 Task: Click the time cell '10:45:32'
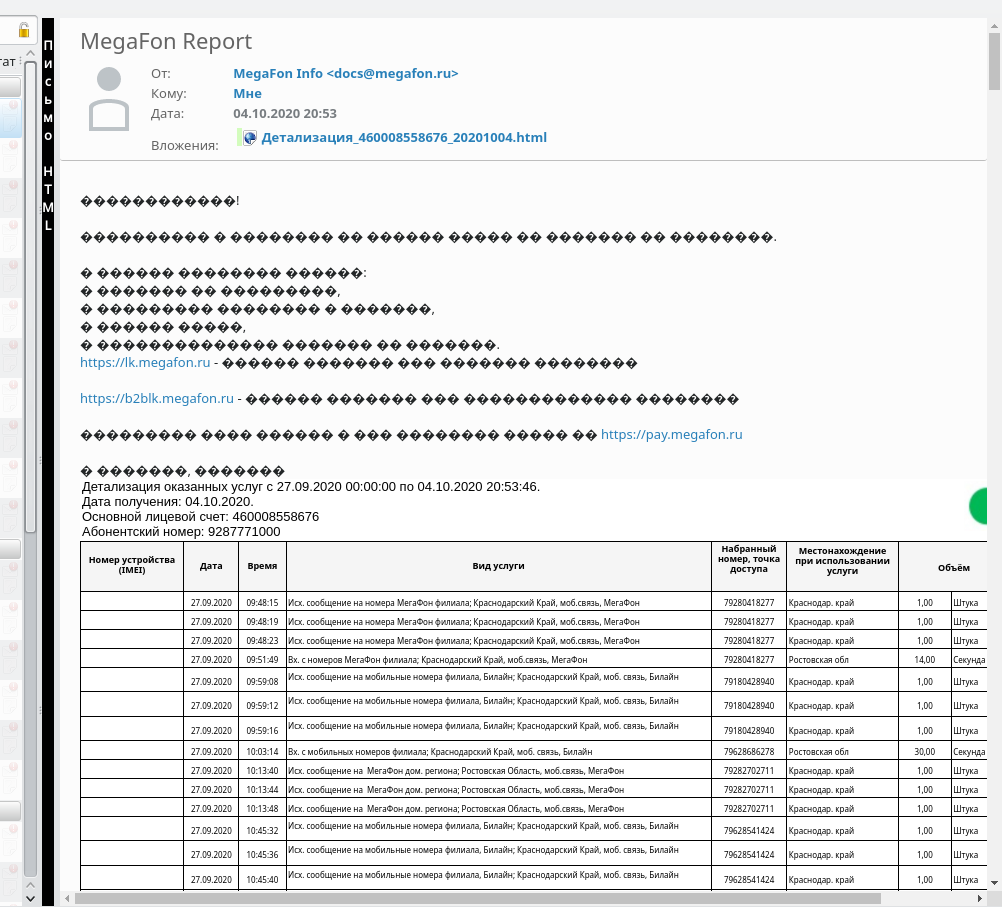coord(262,830)
